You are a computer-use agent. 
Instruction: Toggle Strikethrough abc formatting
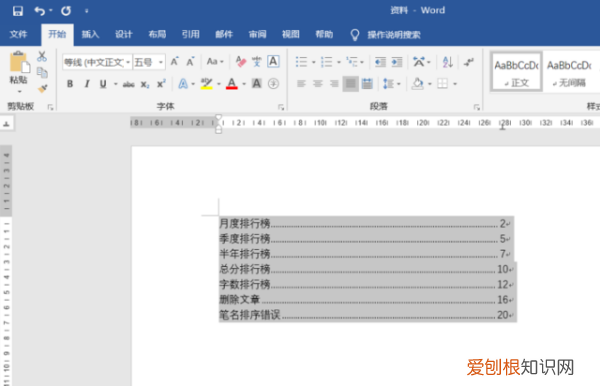click(x=128, y=84)
